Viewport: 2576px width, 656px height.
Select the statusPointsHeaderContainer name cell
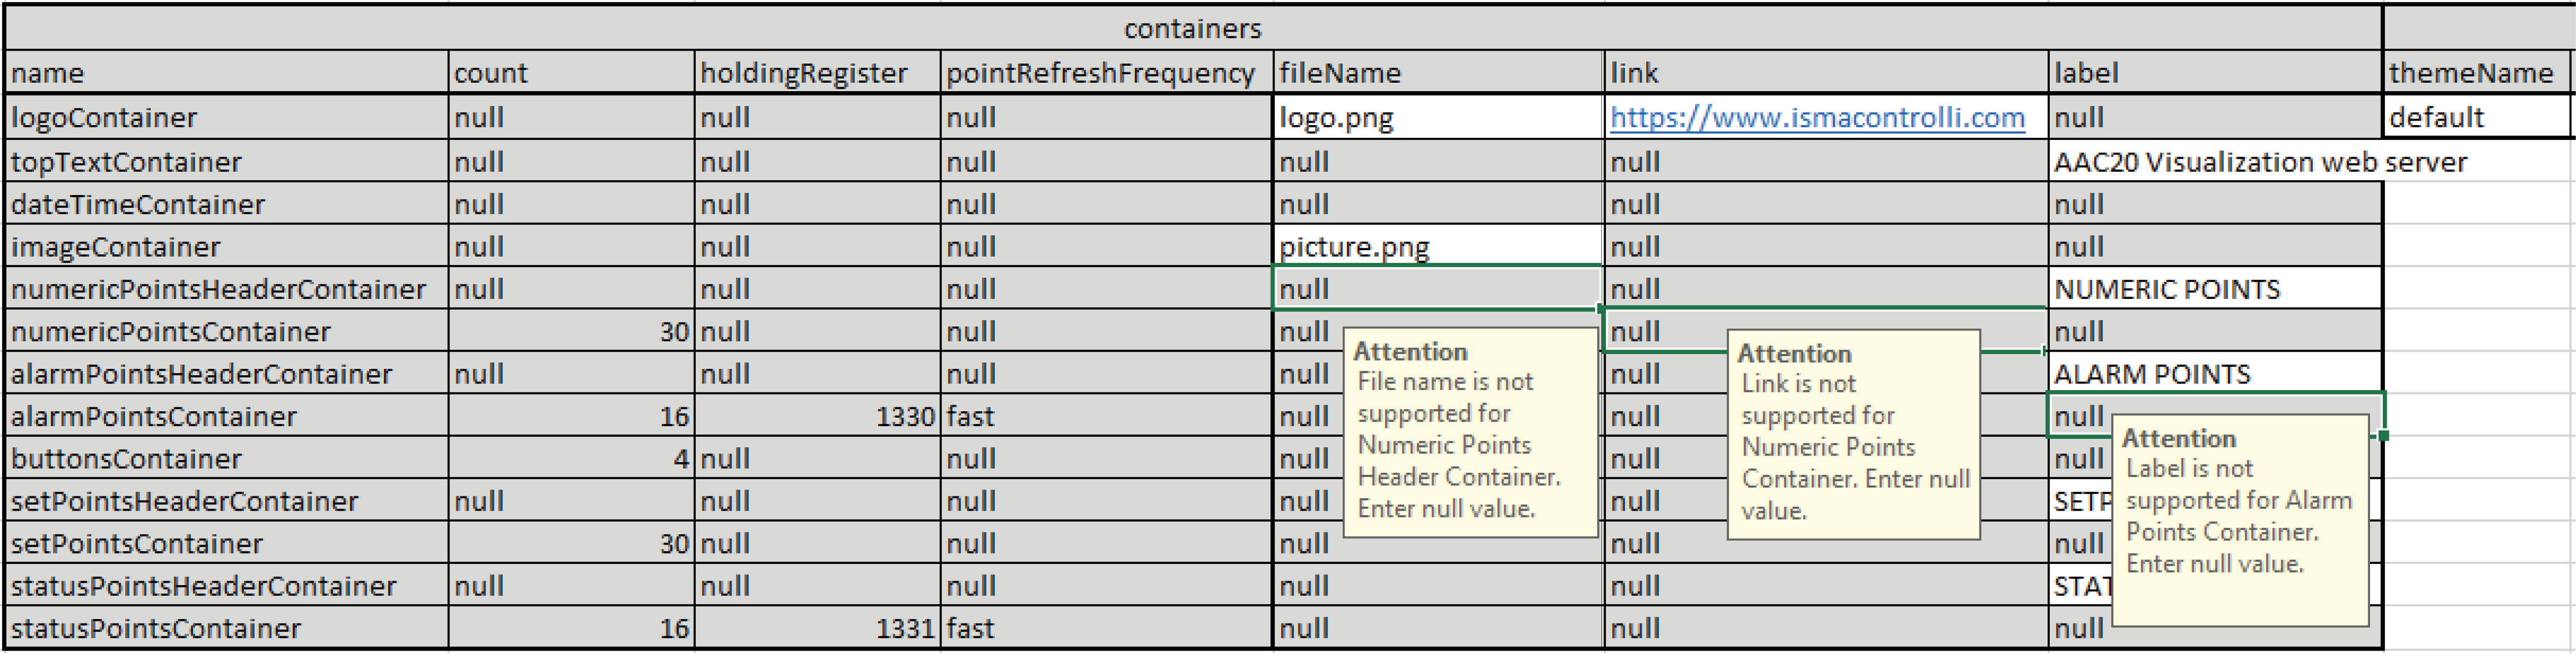point(226,586)
